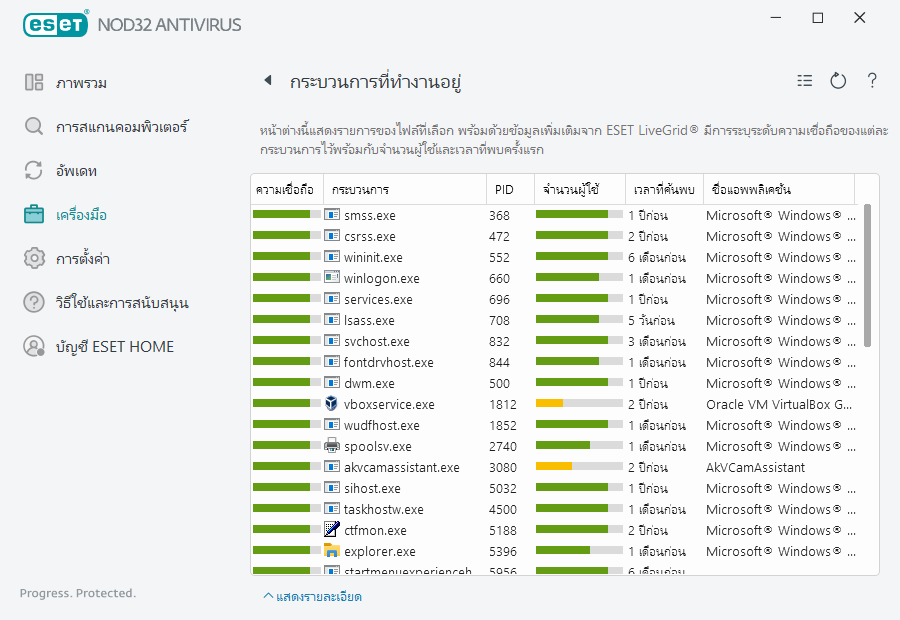
Task: Sort by the PID column header
Action: (x=506, y=189)
